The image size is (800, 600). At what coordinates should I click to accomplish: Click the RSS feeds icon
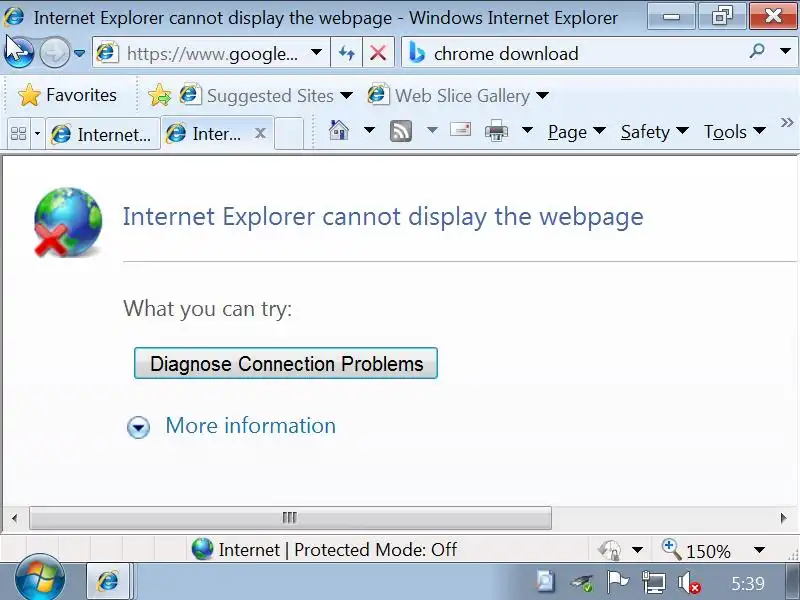[401, 131]
